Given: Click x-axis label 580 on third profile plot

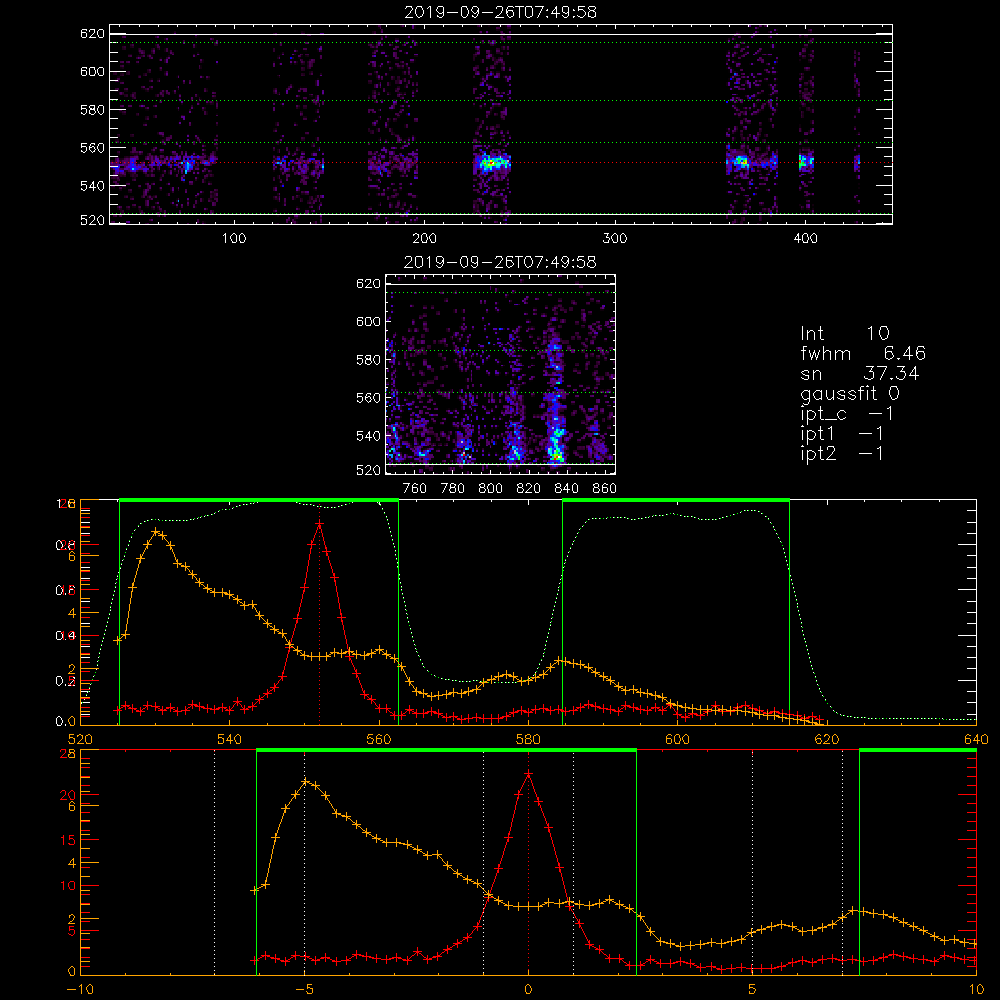Looking at the screenshot, I should coord(528,739).
